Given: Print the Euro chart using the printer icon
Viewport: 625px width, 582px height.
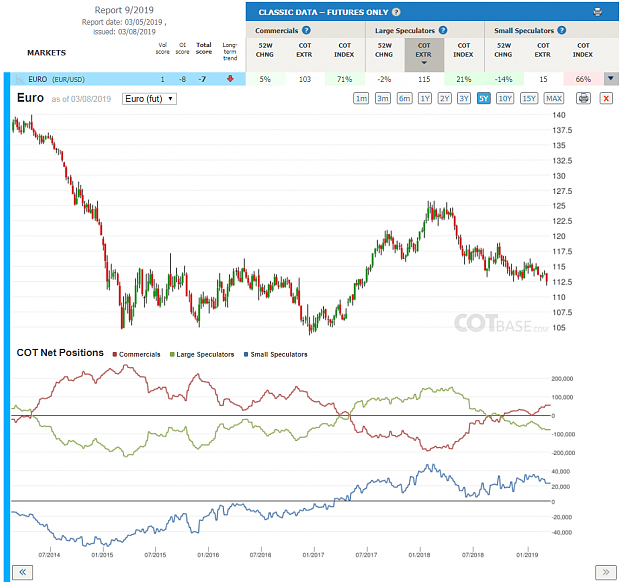Looking at the screenshot, I should coord(583,98).
